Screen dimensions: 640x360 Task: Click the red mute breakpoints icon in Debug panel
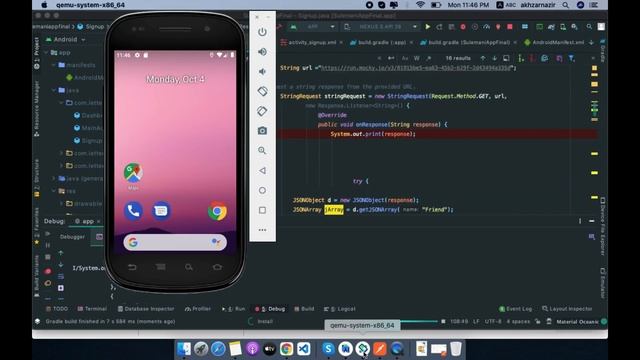tap(48, 271)
